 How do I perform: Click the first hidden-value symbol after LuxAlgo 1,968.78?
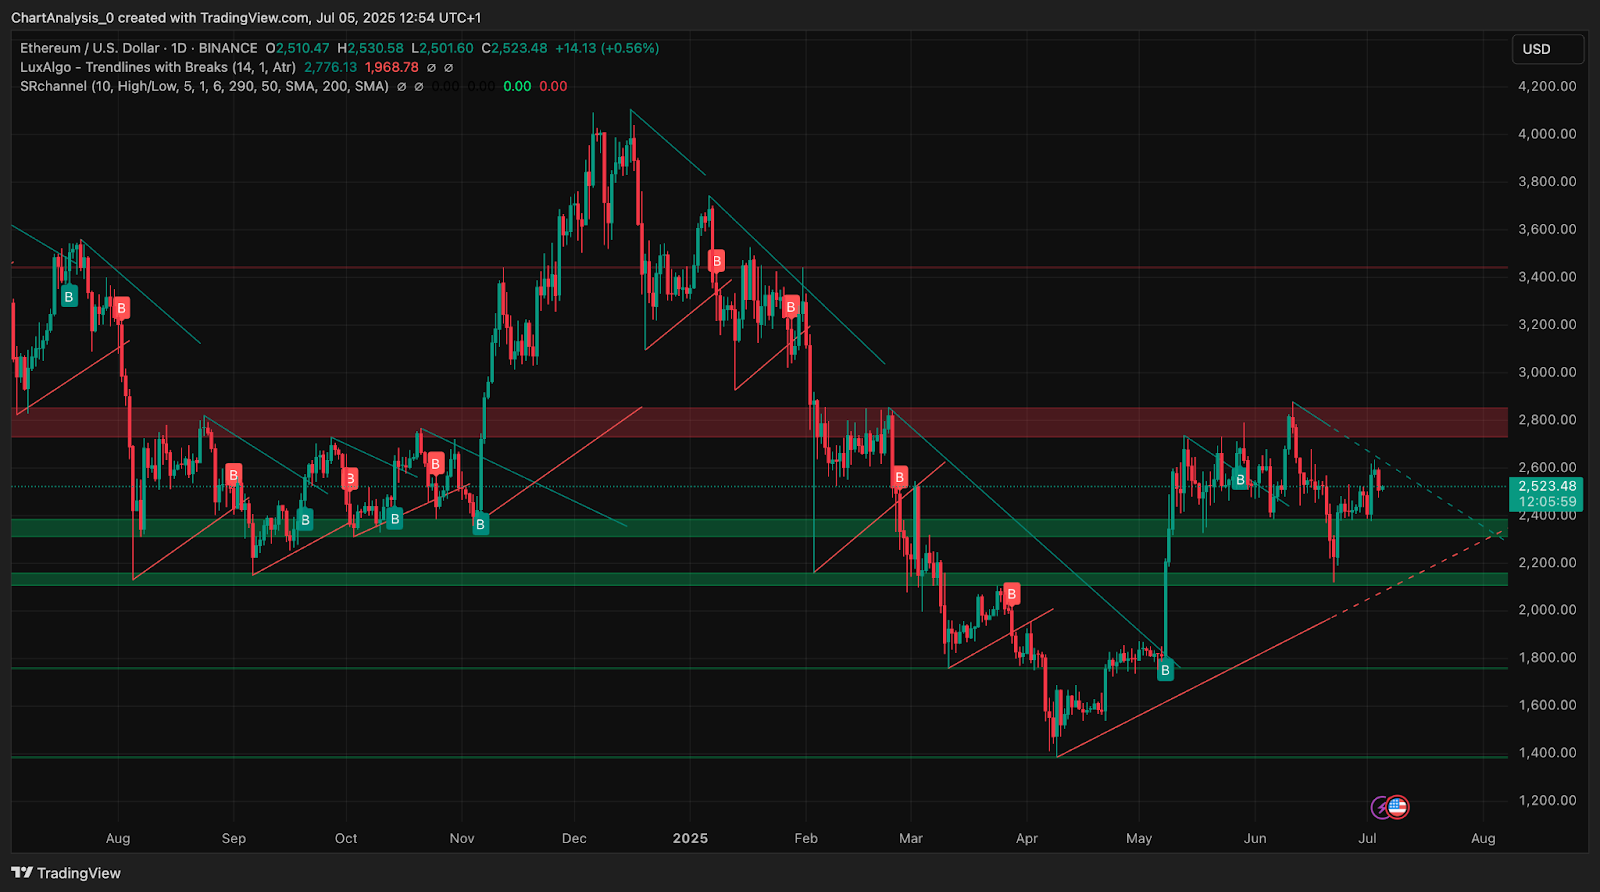(431, 67)
